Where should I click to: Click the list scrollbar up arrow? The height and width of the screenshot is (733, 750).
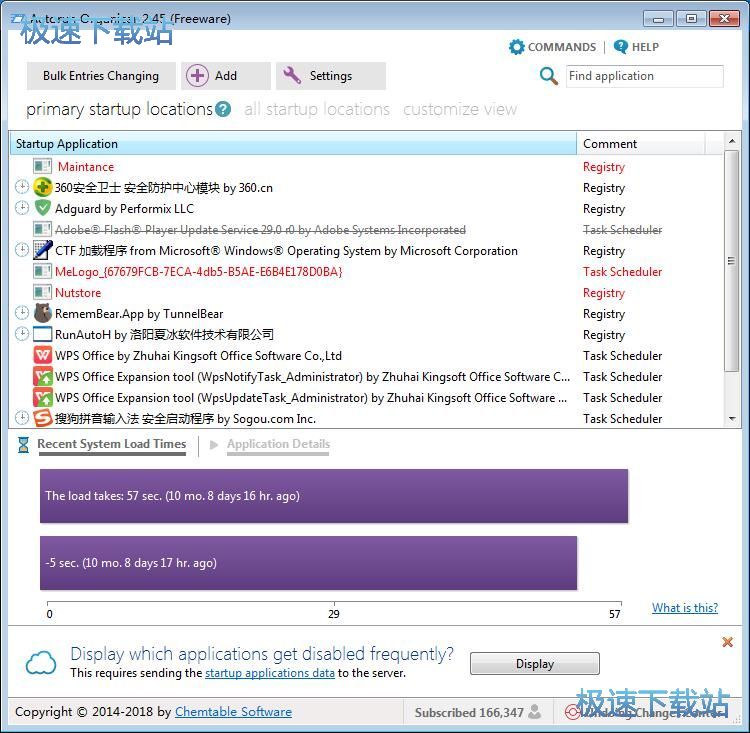(x=731, y=141)
